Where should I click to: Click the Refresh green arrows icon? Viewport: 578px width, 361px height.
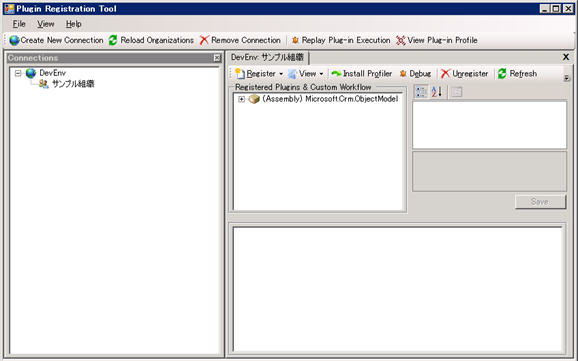[502, 73]
